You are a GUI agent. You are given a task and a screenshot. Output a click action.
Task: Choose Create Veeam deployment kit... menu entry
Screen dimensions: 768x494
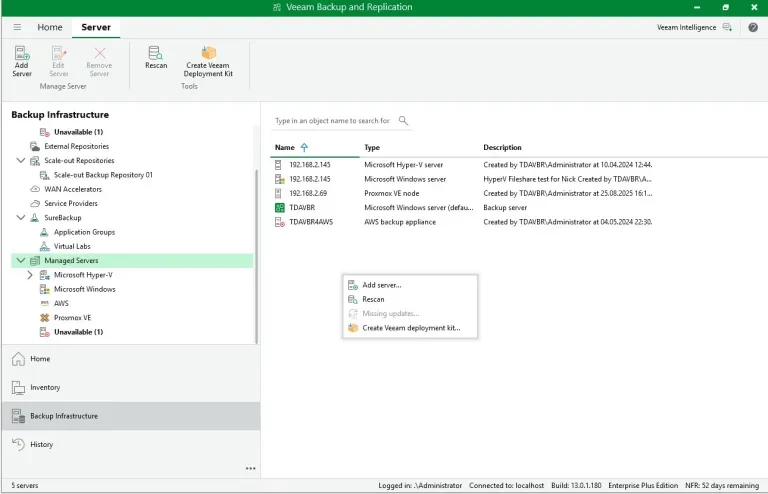pos(410,328)
